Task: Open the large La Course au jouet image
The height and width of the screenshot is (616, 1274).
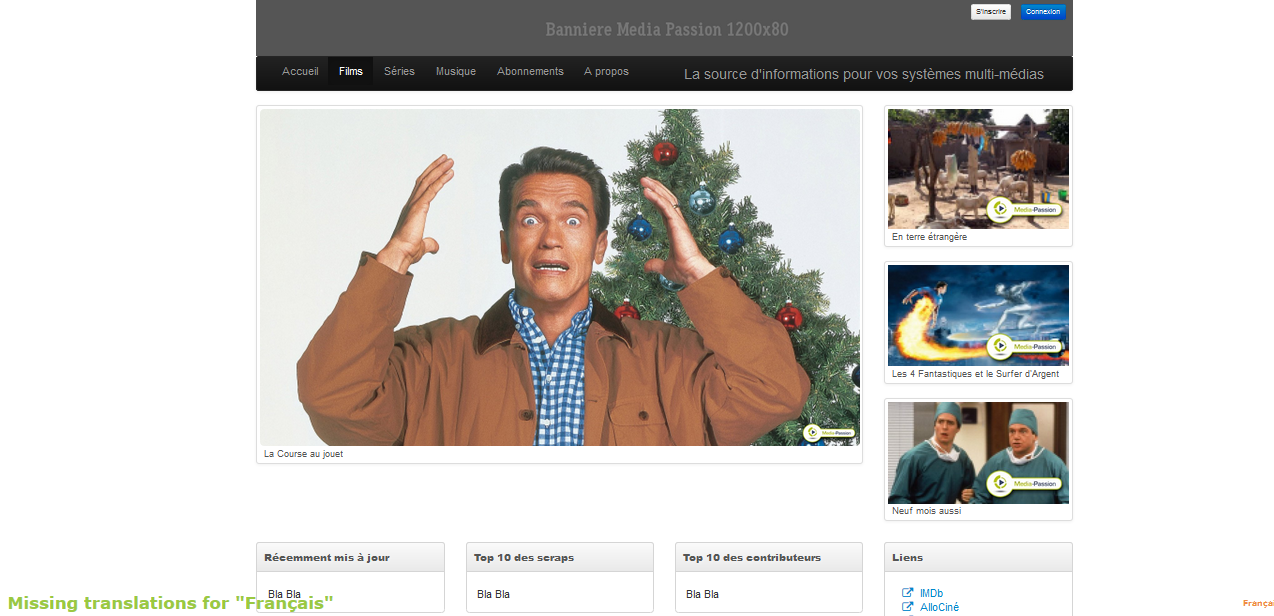Action: 560,277
